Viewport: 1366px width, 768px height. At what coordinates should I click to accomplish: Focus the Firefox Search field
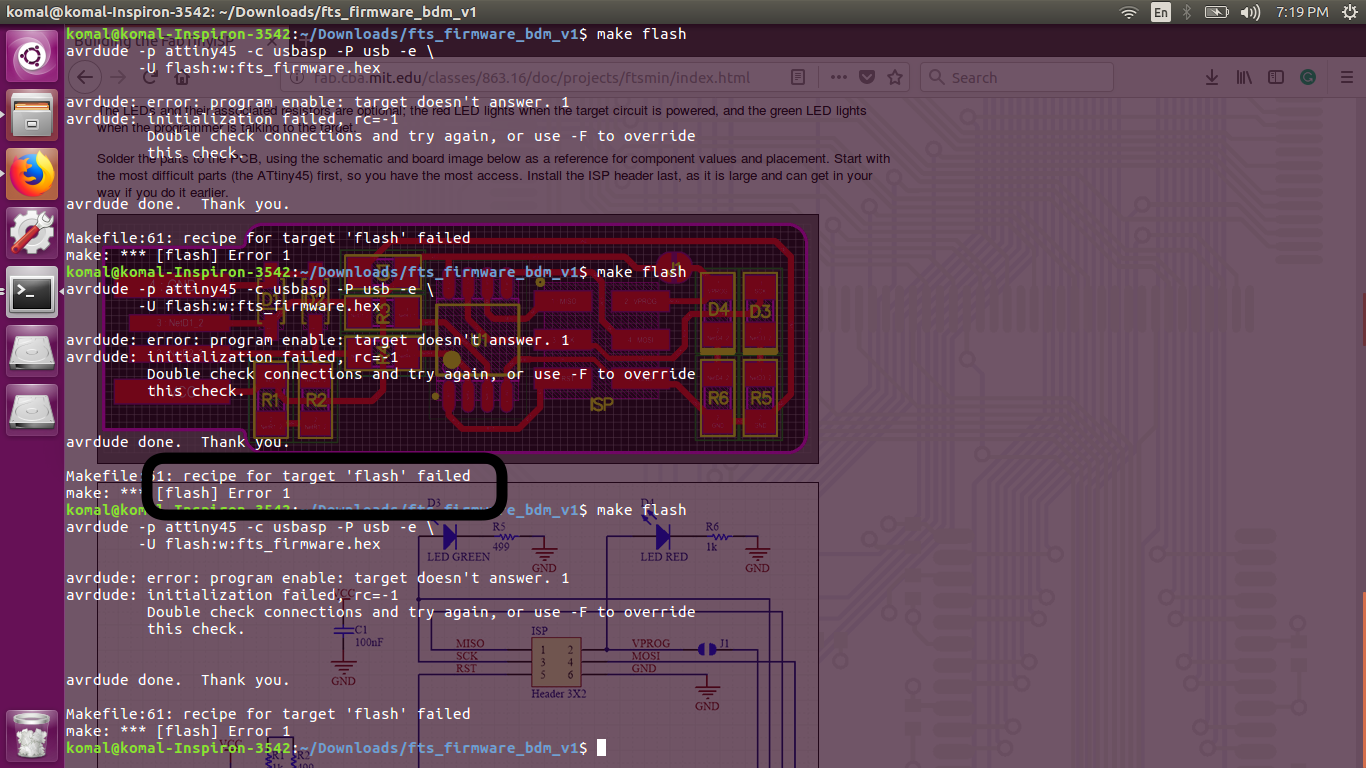[1016, 77]
